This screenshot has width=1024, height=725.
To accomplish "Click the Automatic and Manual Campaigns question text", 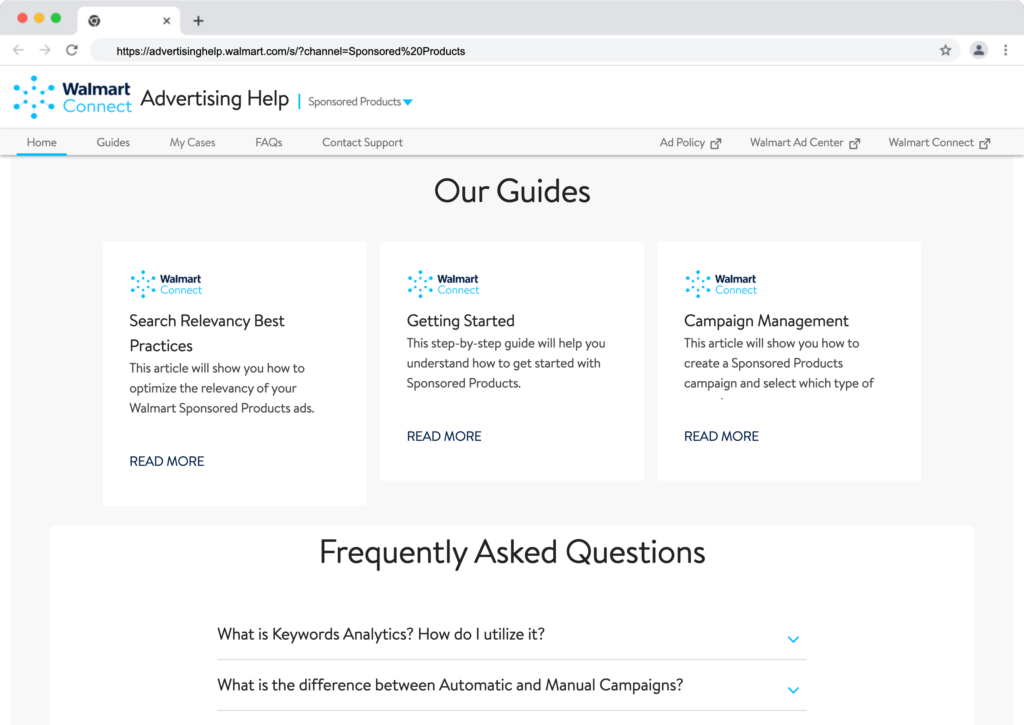I will pos(450,685).
